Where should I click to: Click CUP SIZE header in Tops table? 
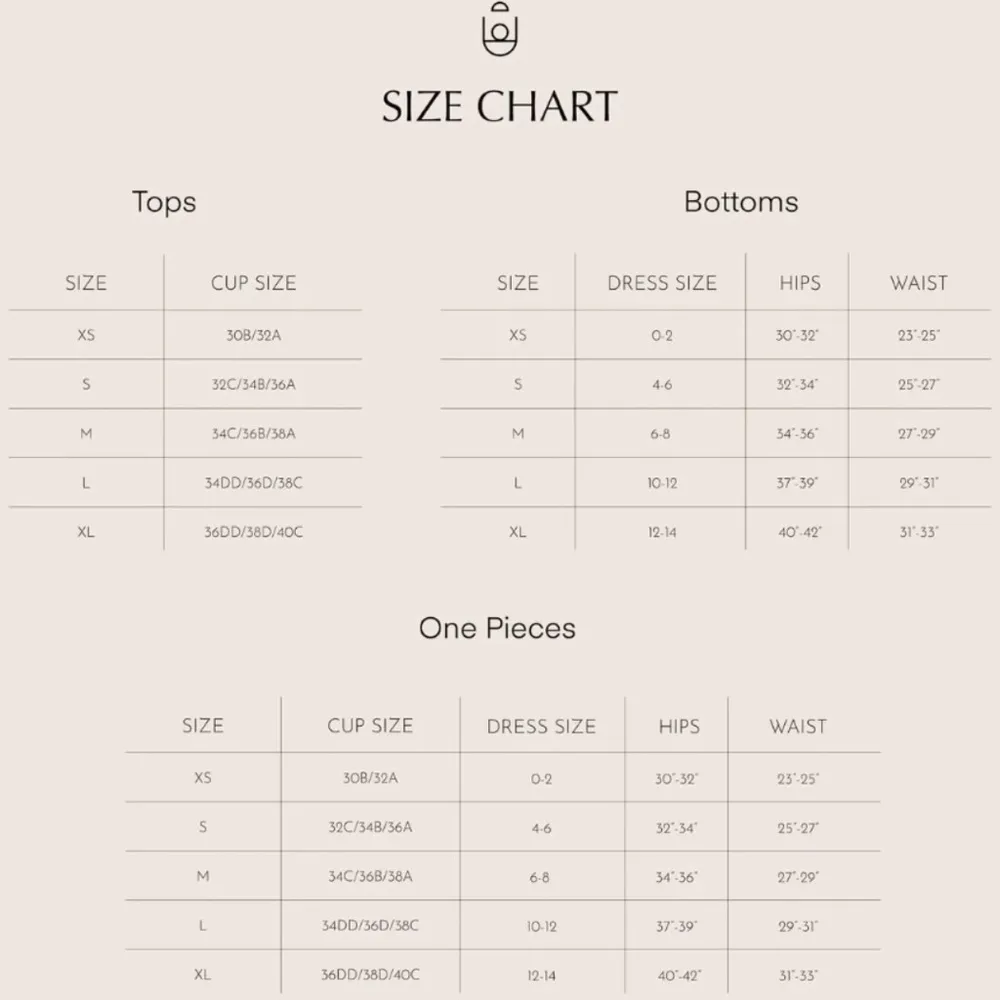pos(253,283)
